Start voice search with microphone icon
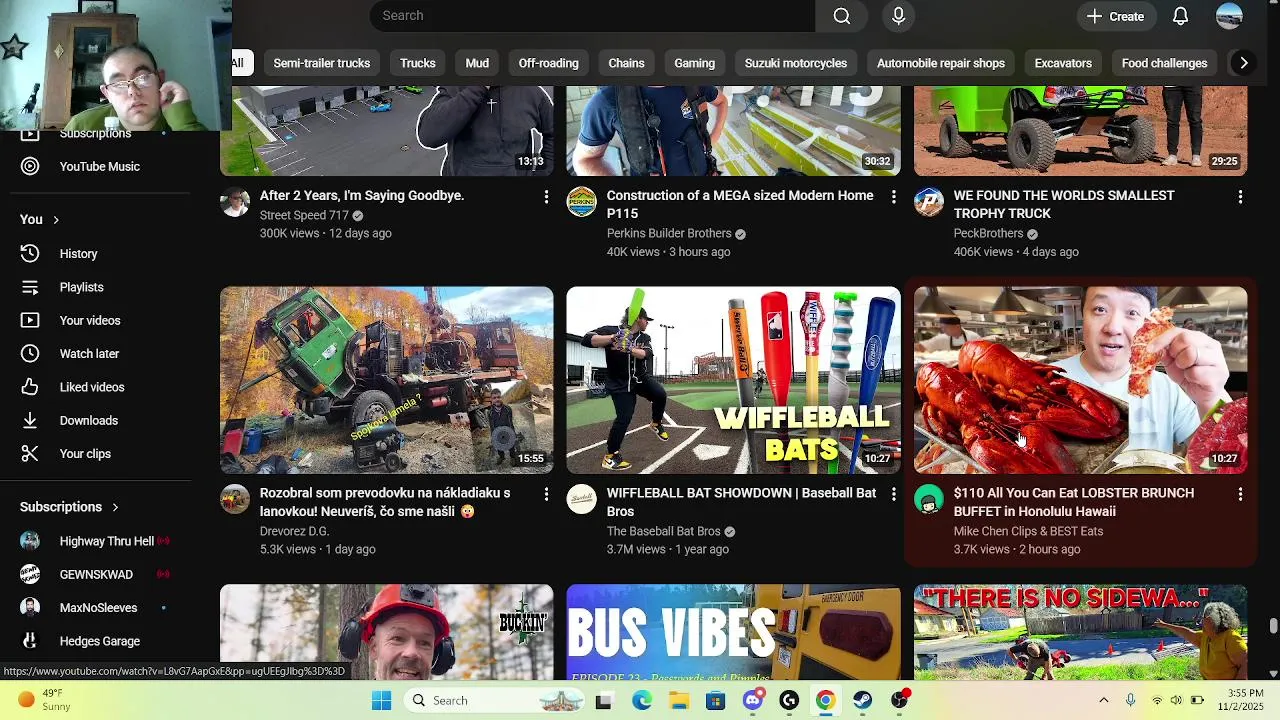 [898, 16]
